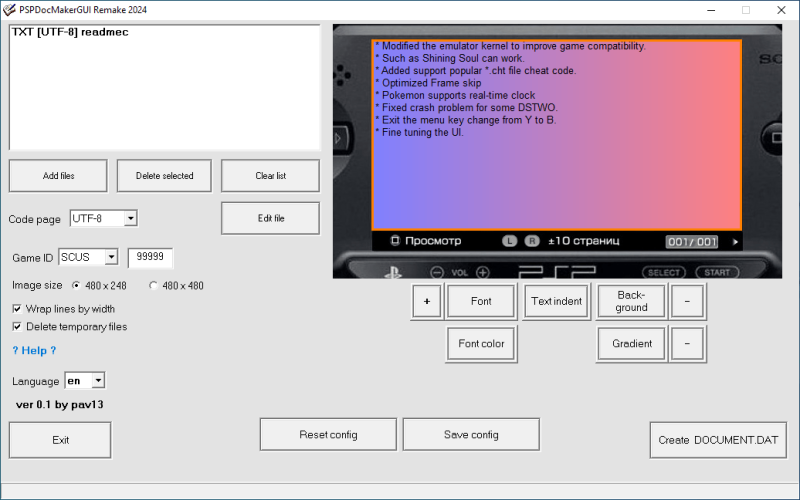The width and height of the screenshot is (800, 500).
Task: Click Reset config button
Action: (x=328, y=435)
